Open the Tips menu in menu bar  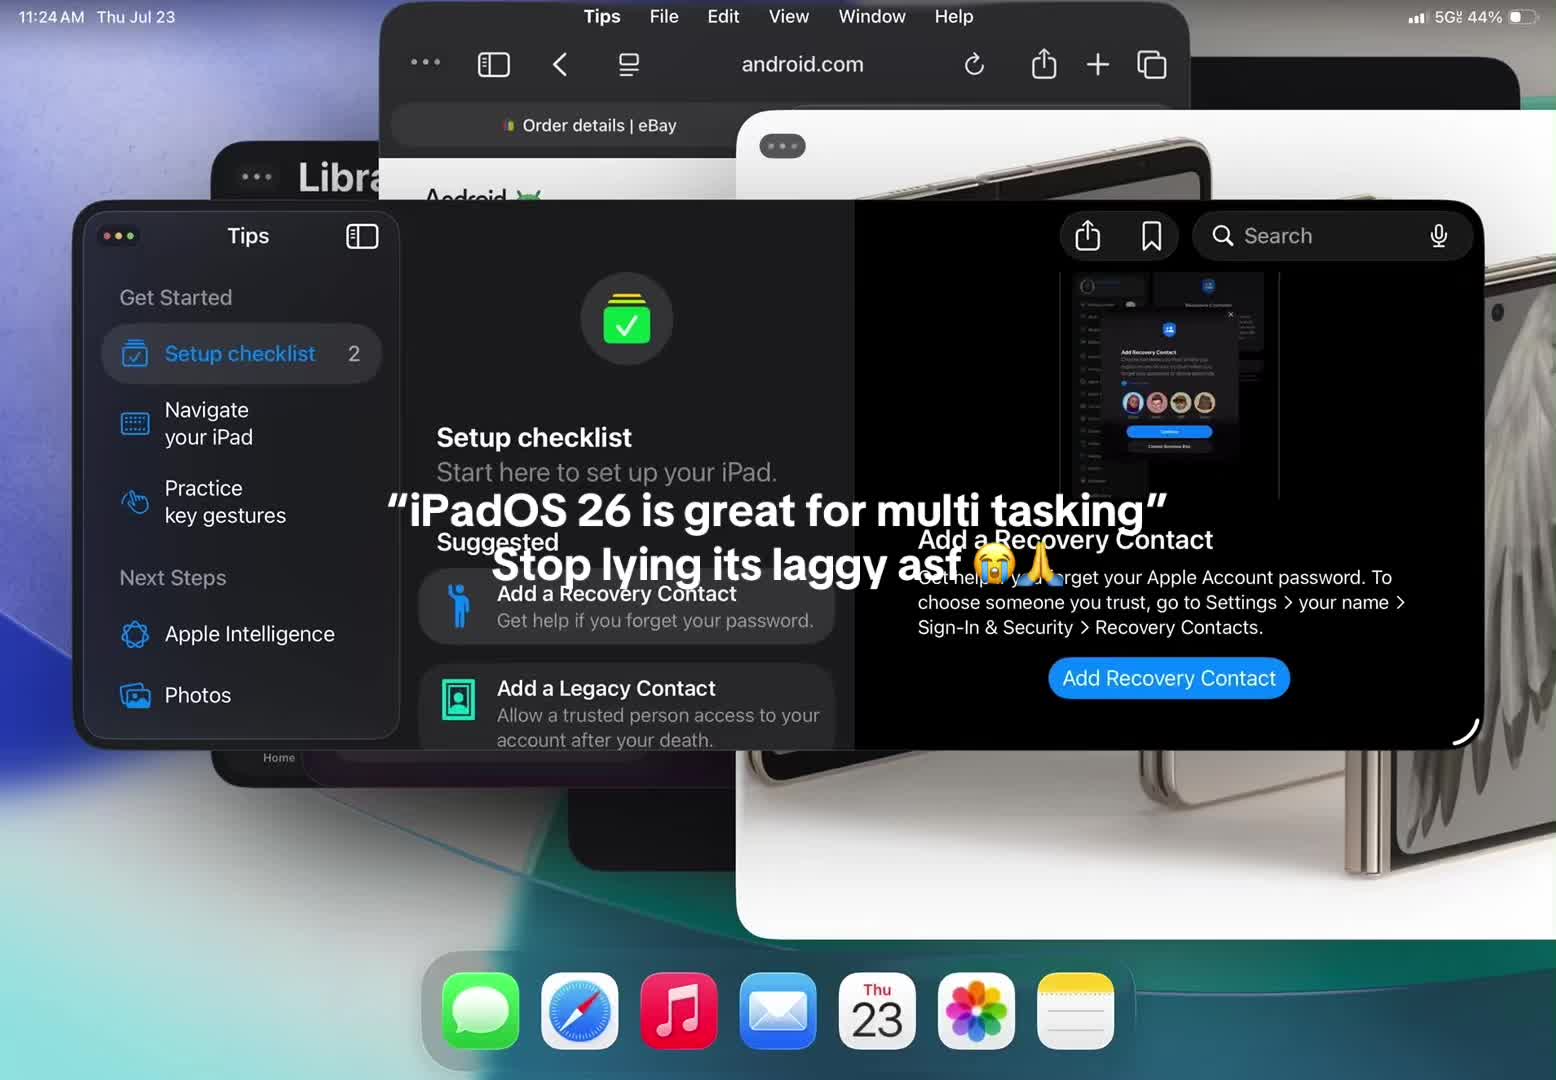(602, 16)
